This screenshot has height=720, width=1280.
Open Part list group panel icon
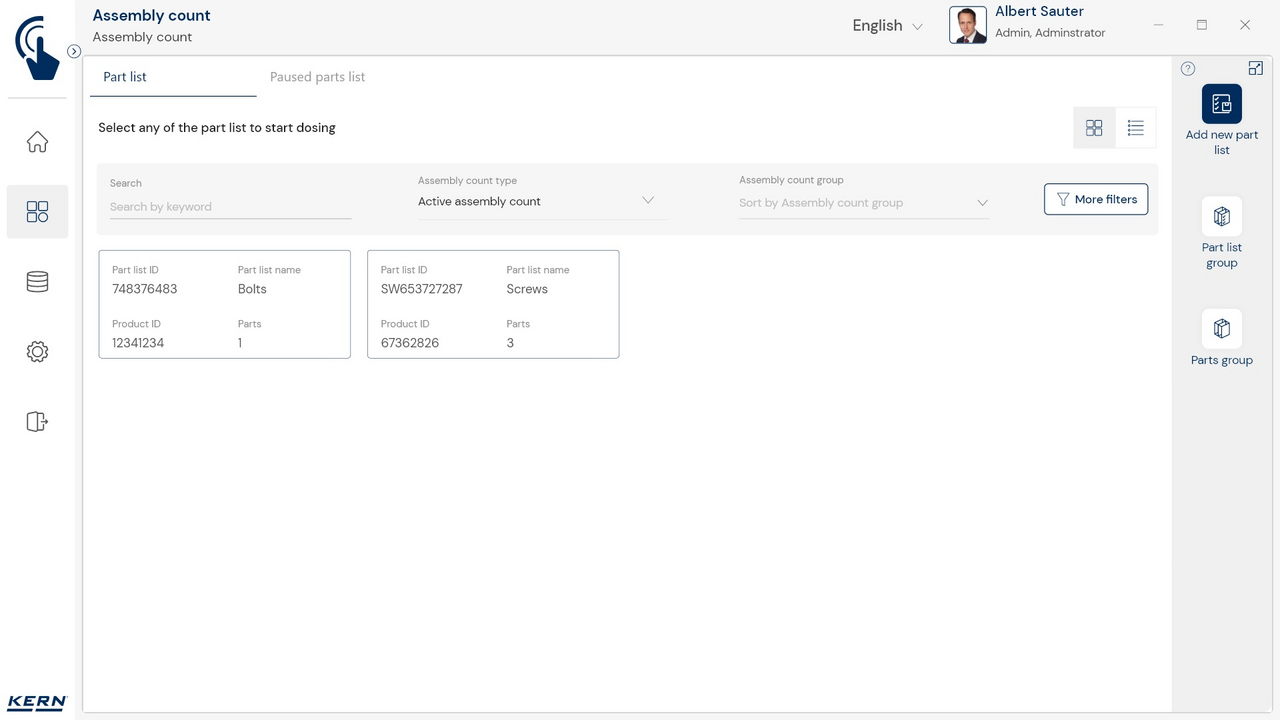(x=1221, y=217)
